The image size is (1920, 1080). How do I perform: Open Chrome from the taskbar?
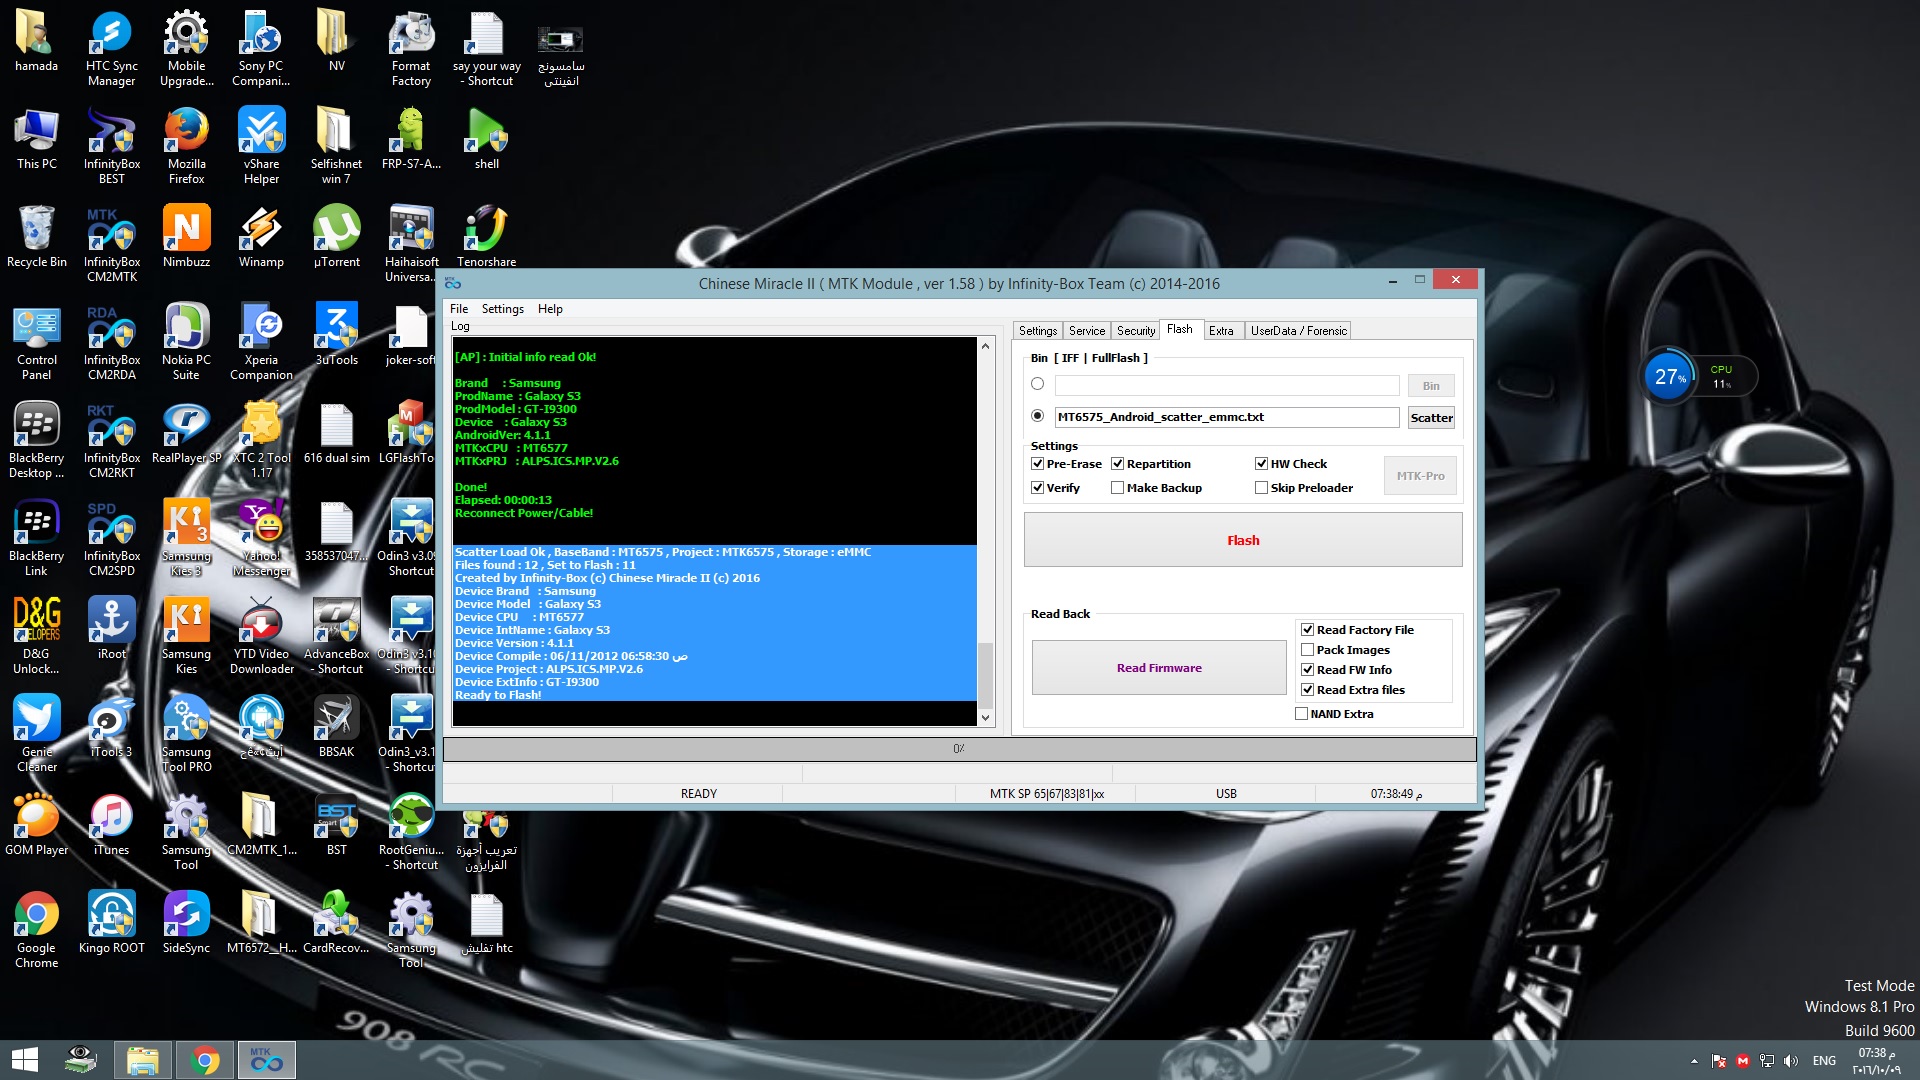point(204,1060)
